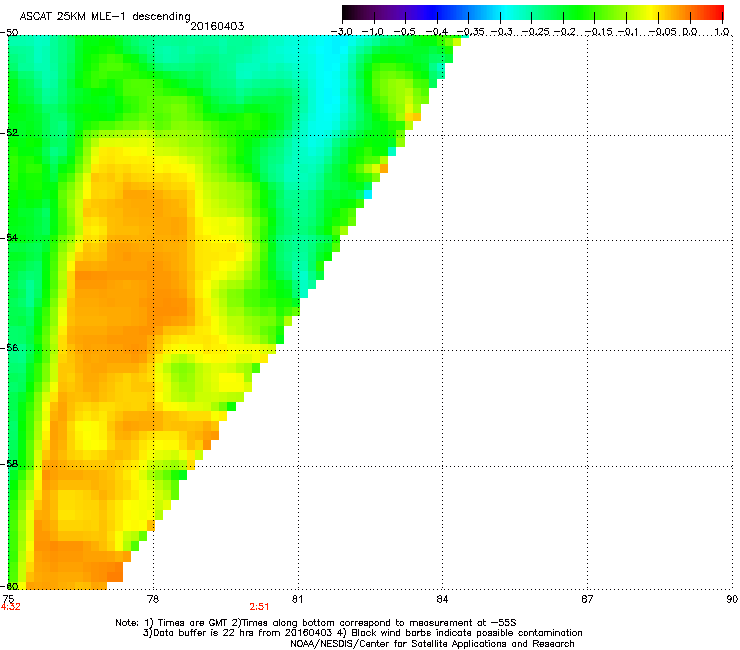
Task: Click the 'Note: 1) Times are GMT' line
Action: (x=316, y=623)
